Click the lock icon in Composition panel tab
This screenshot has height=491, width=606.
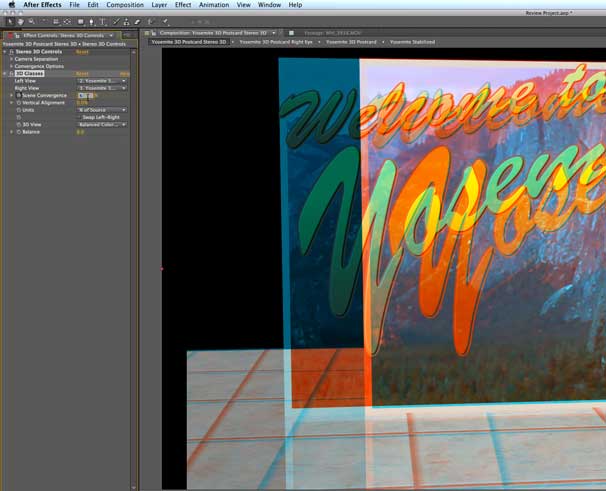[154, 33]
